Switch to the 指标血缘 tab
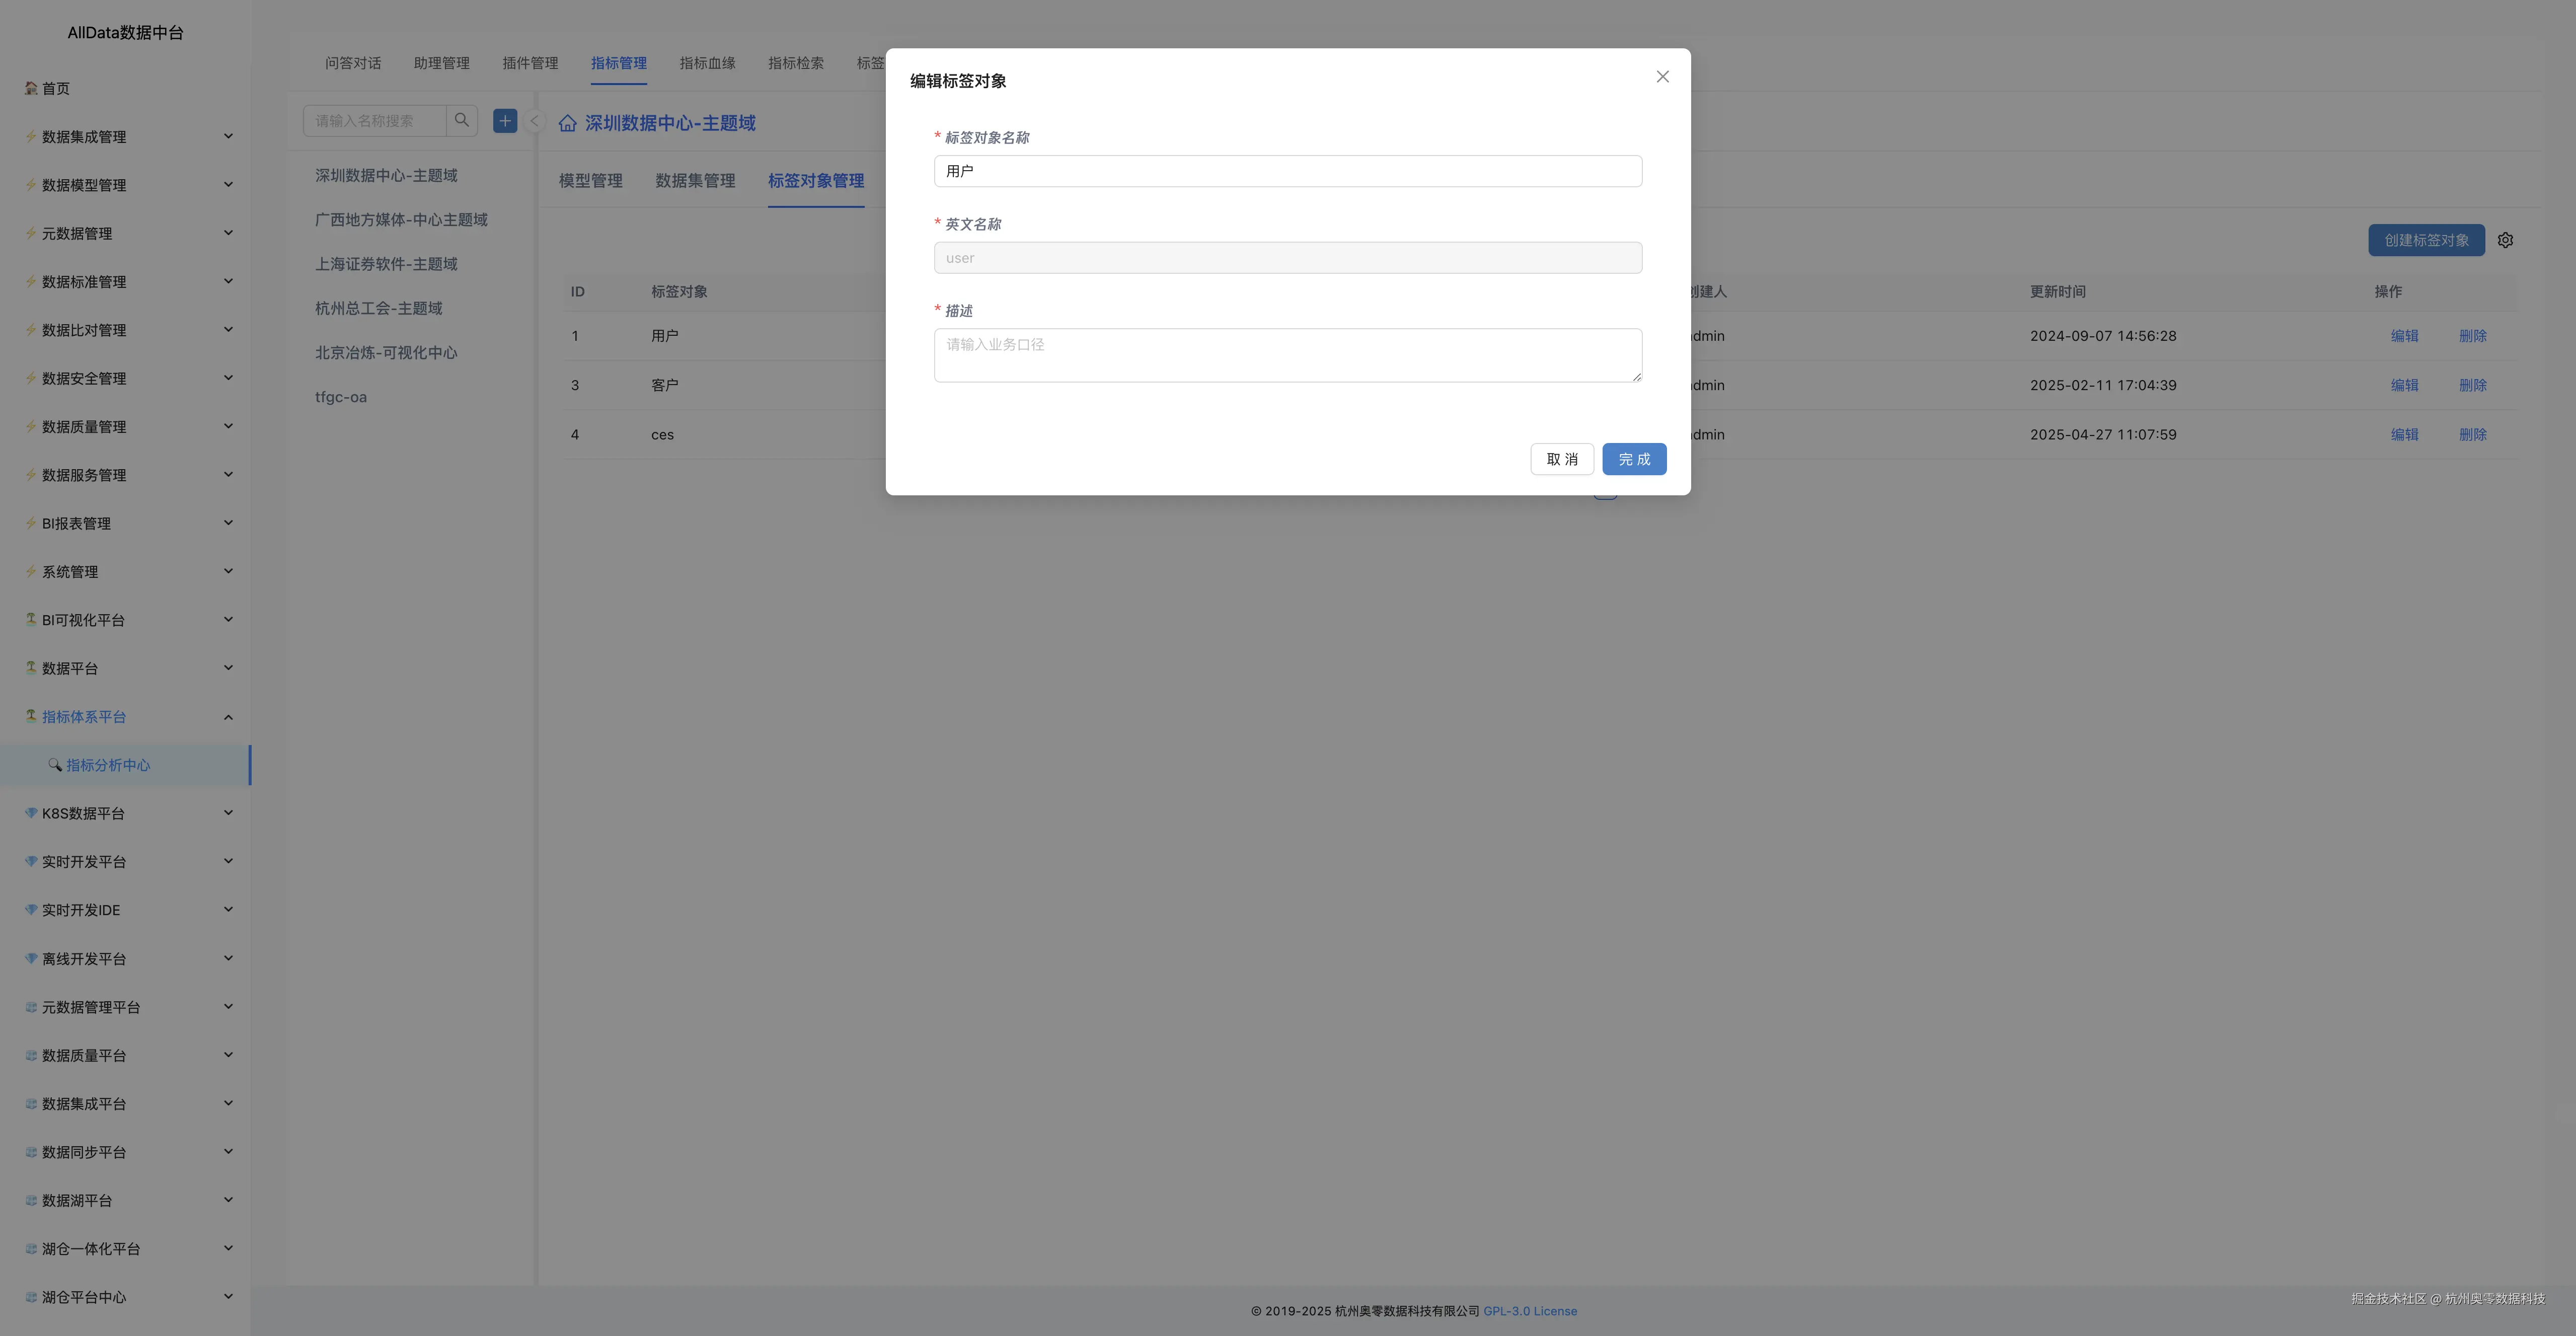 pyautogui.click(x=707, y=63)
